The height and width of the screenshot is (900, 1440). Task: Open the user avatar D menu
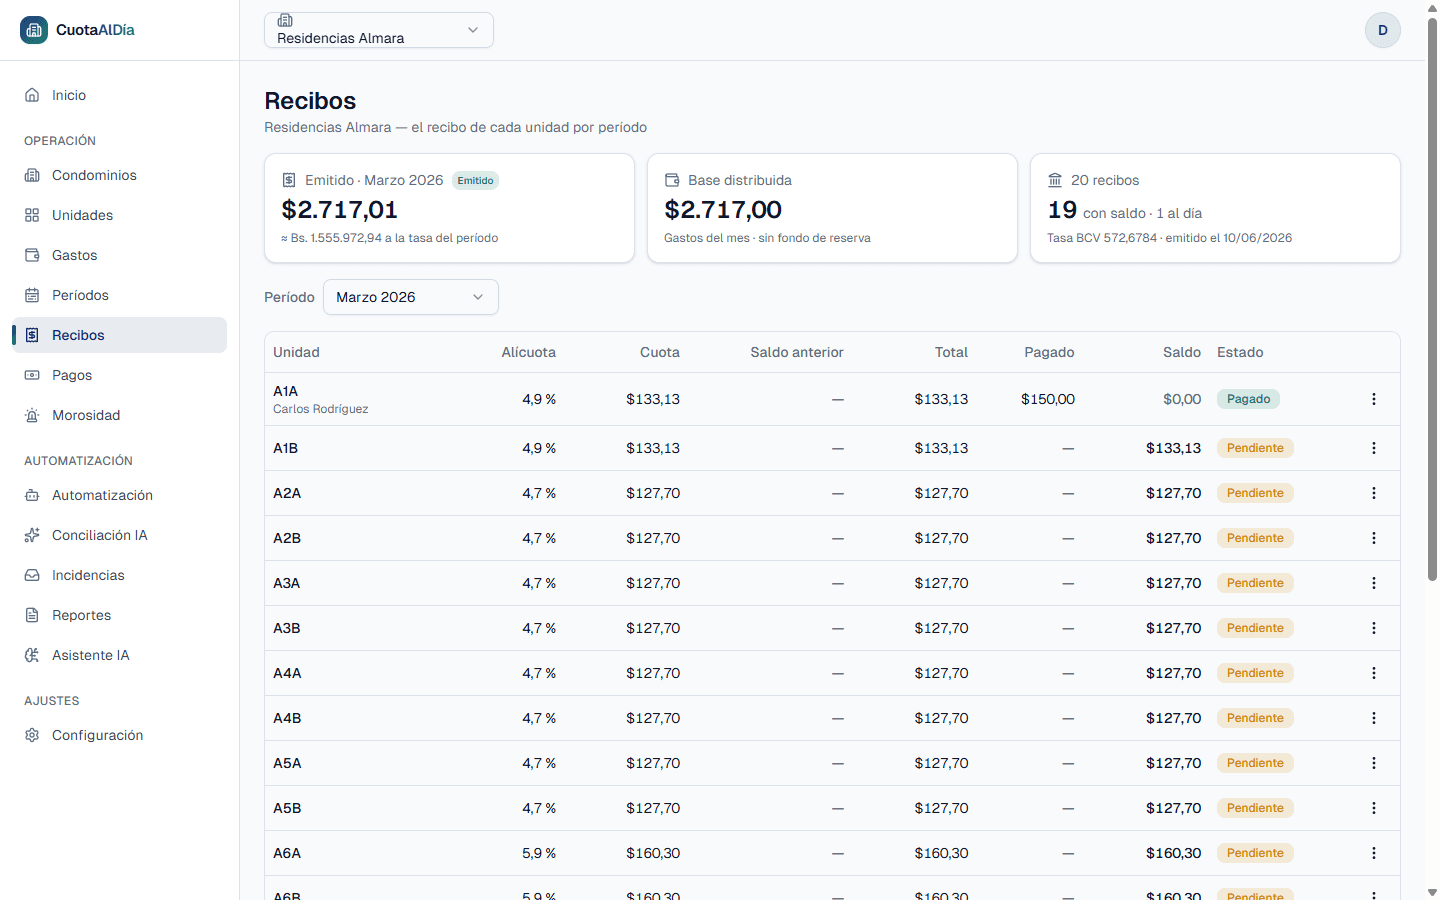1383,30
